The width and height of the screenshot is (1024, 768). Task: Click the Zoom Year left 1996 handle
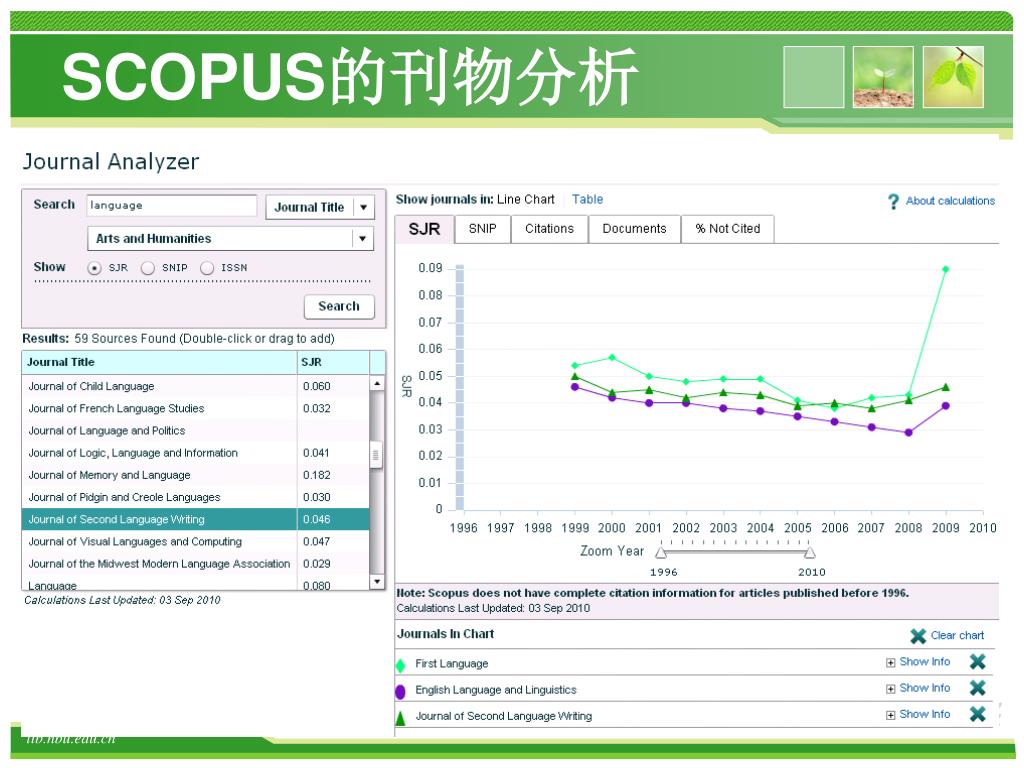pos(661,553)
